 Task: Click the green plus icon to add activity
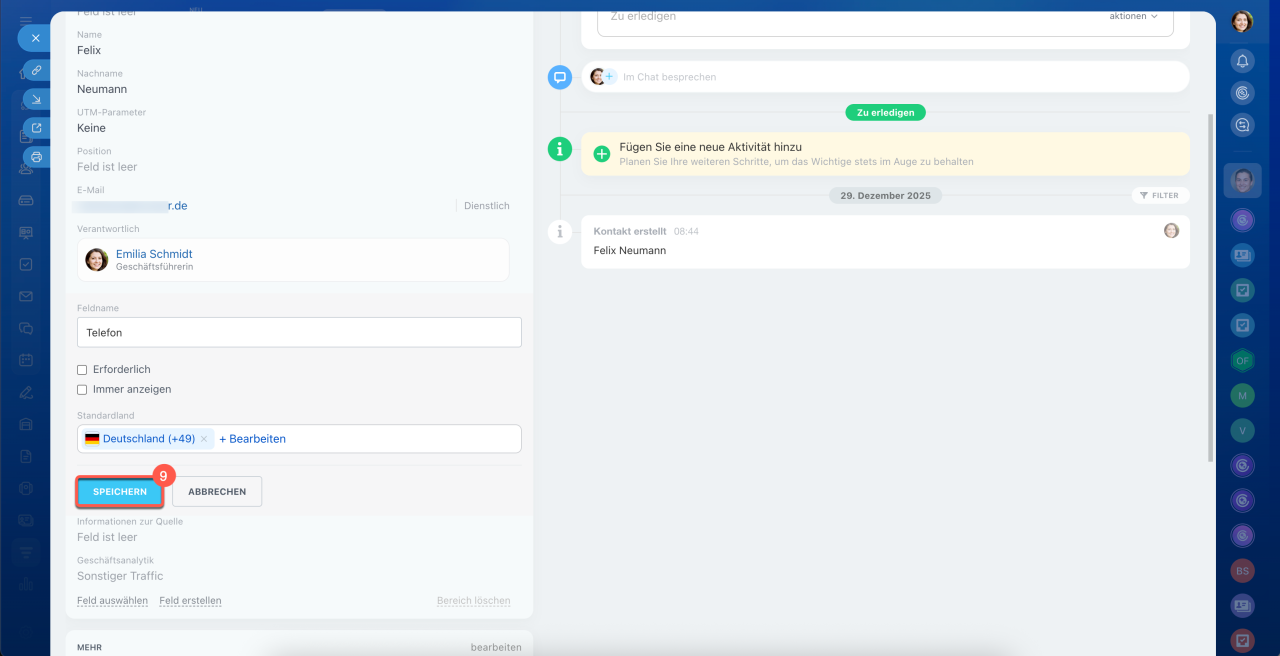pyautogui.click(x=602, y=154)
